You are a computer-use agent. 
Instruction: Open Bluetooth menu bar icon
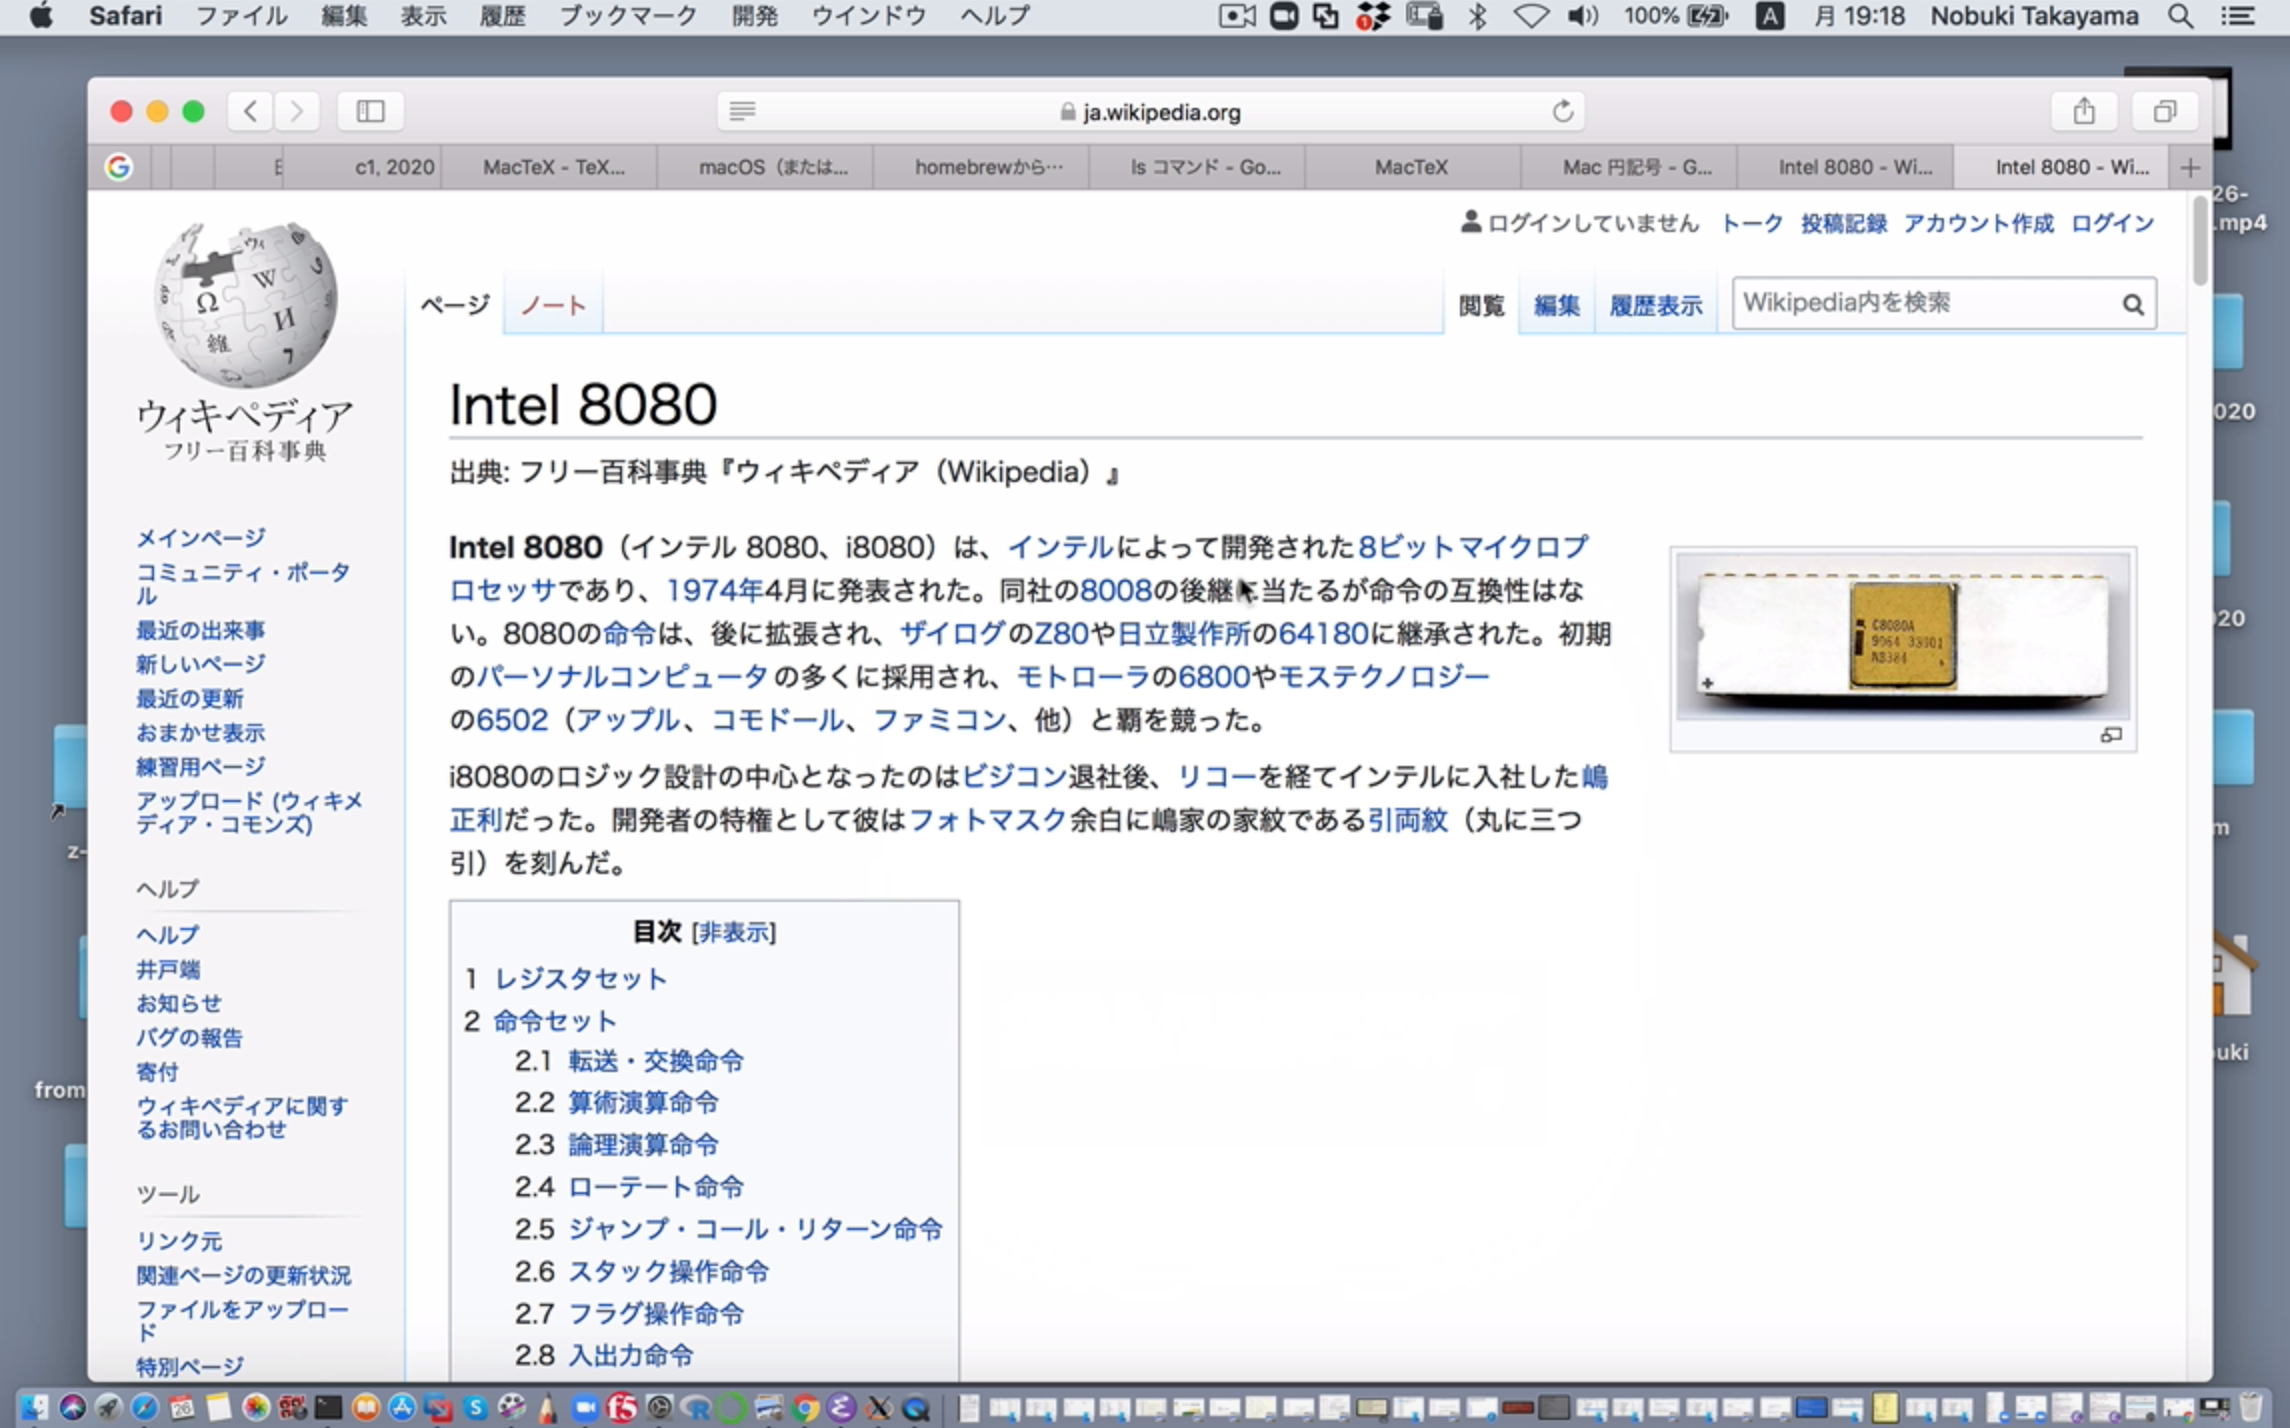coord(1477,16)
